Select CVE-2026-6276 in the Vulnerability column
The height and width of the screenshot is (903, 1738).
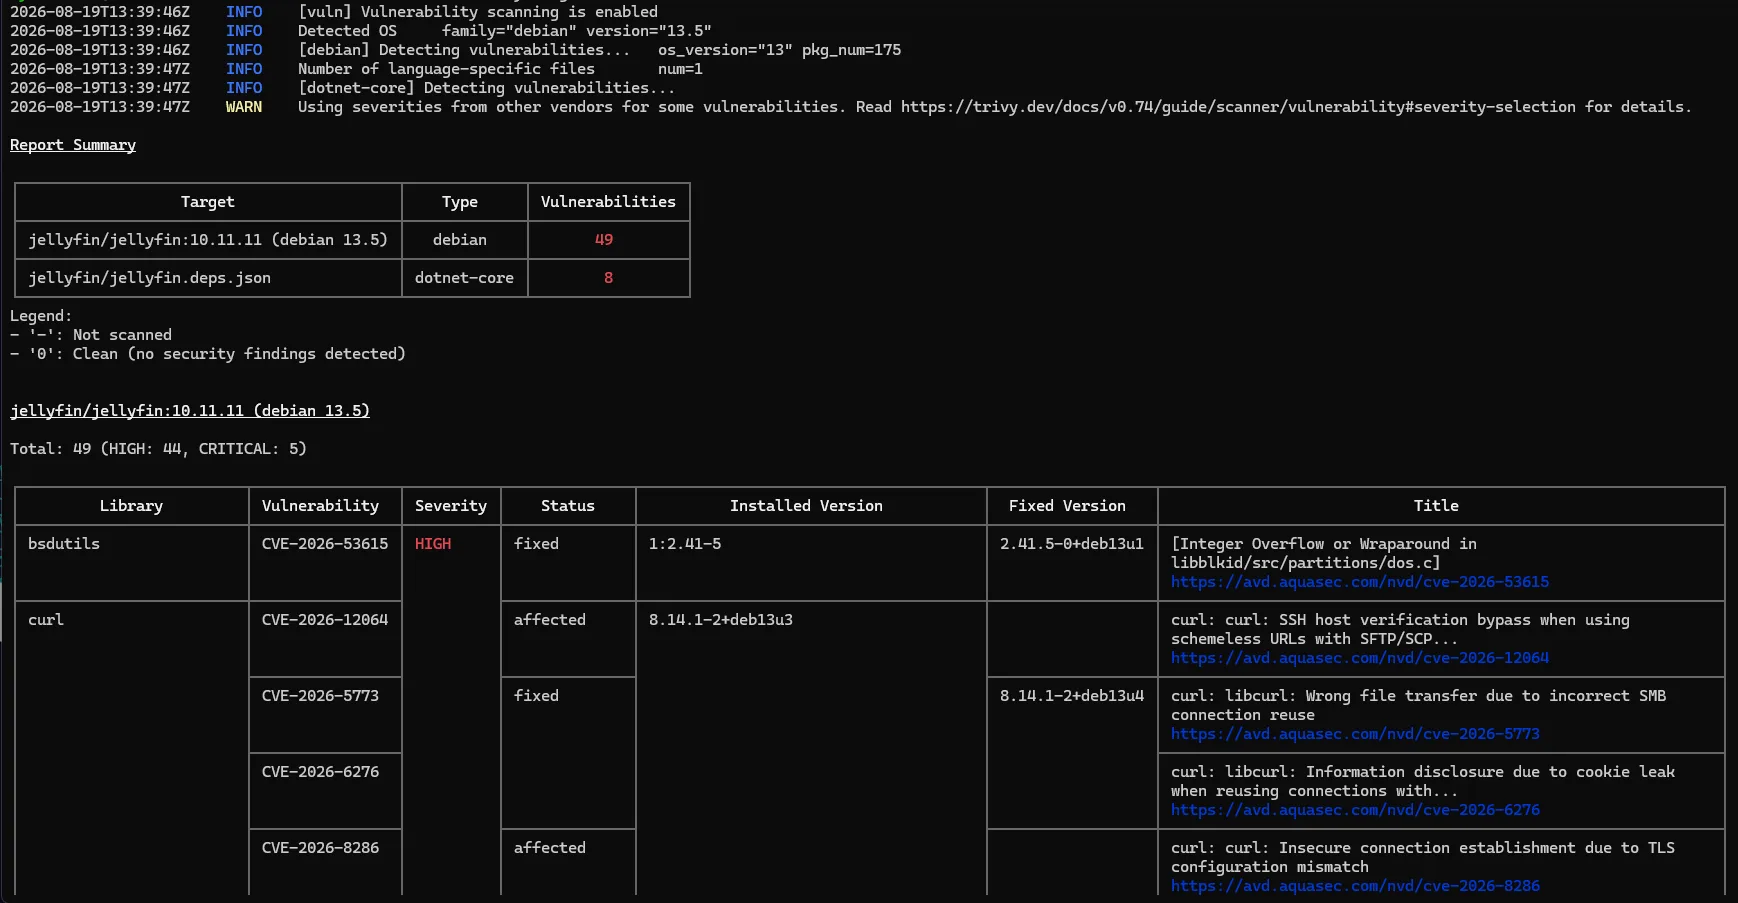(x=320, y=772)
